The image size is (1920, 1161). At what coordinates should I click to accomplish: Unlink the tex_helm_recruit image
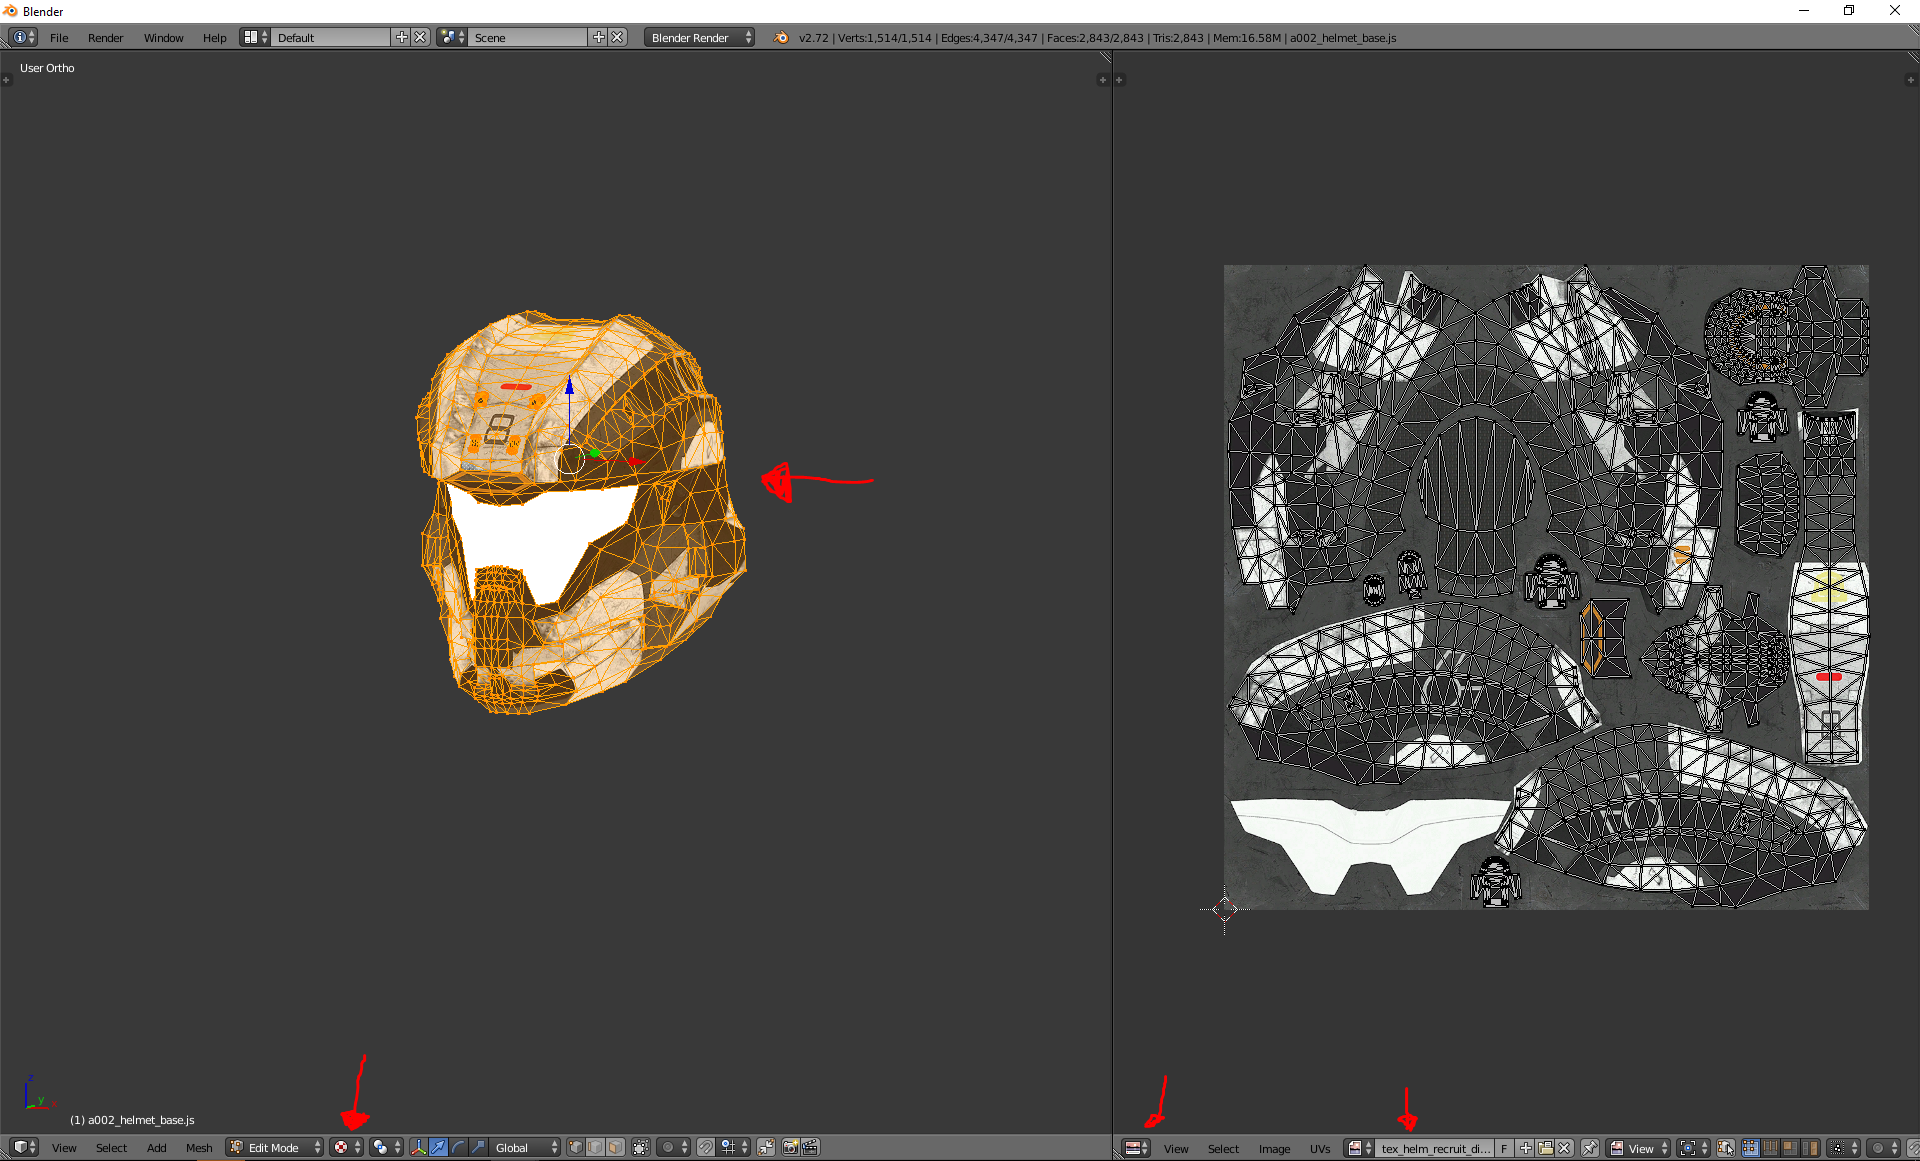[1564, 1148]
